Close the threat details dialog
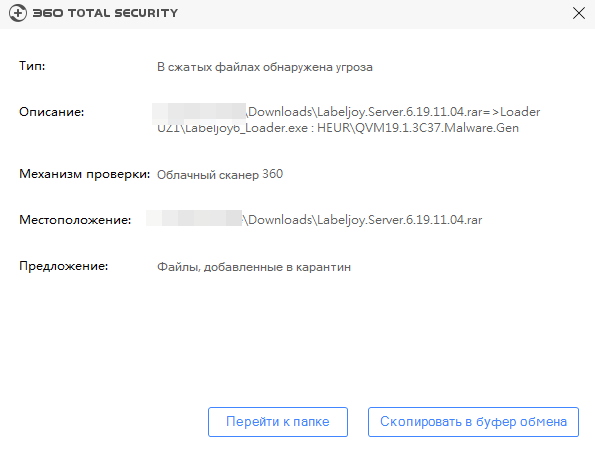Screen dimensions: 595x455 pyautogui.click(x=579, y=13)
